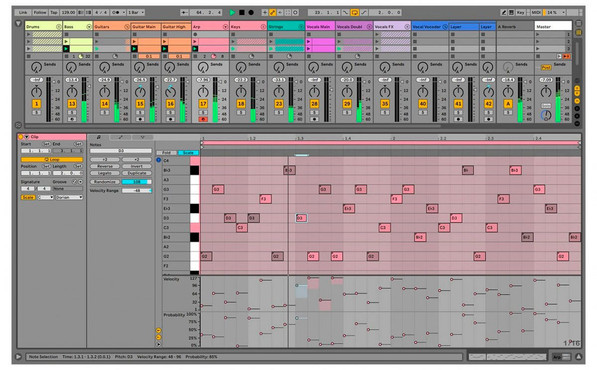Unfold the Drums group track
Viewport: 597px width, 370px height.
pyautogui.click(x=59, y=27)
